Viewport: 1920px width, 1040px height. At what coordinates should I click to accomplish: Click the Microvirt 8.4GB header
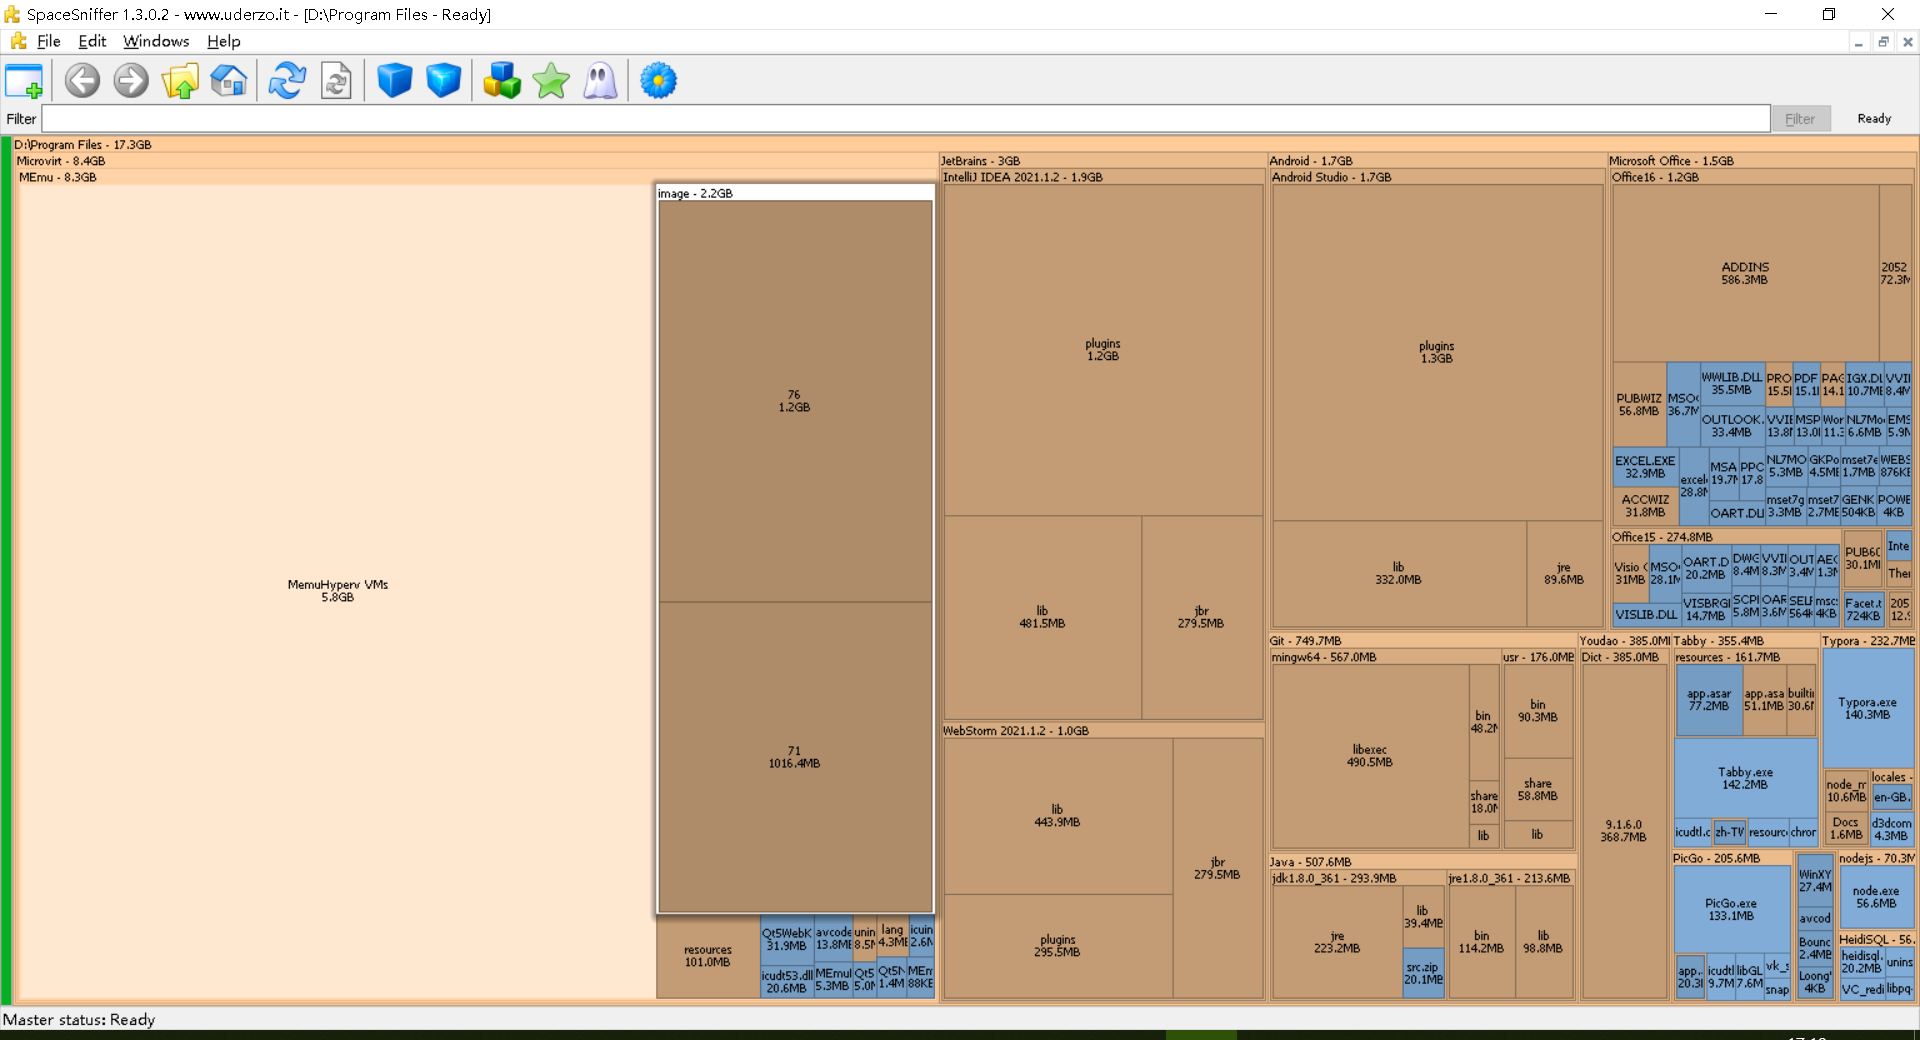click(x=476, y=160)
